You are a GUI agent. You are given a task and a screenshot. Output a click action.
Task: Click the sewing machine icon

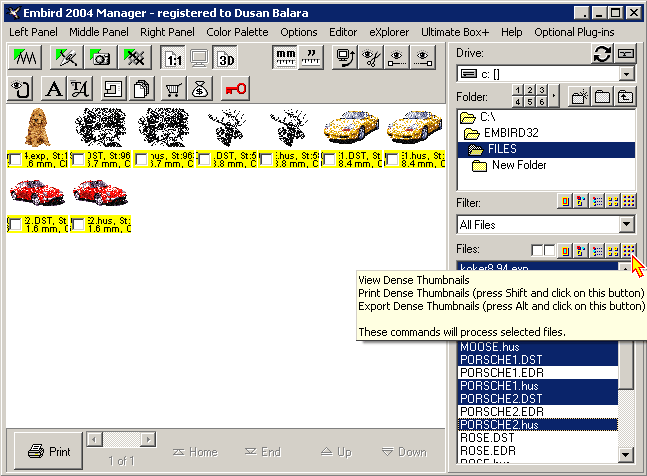point(113,89)
